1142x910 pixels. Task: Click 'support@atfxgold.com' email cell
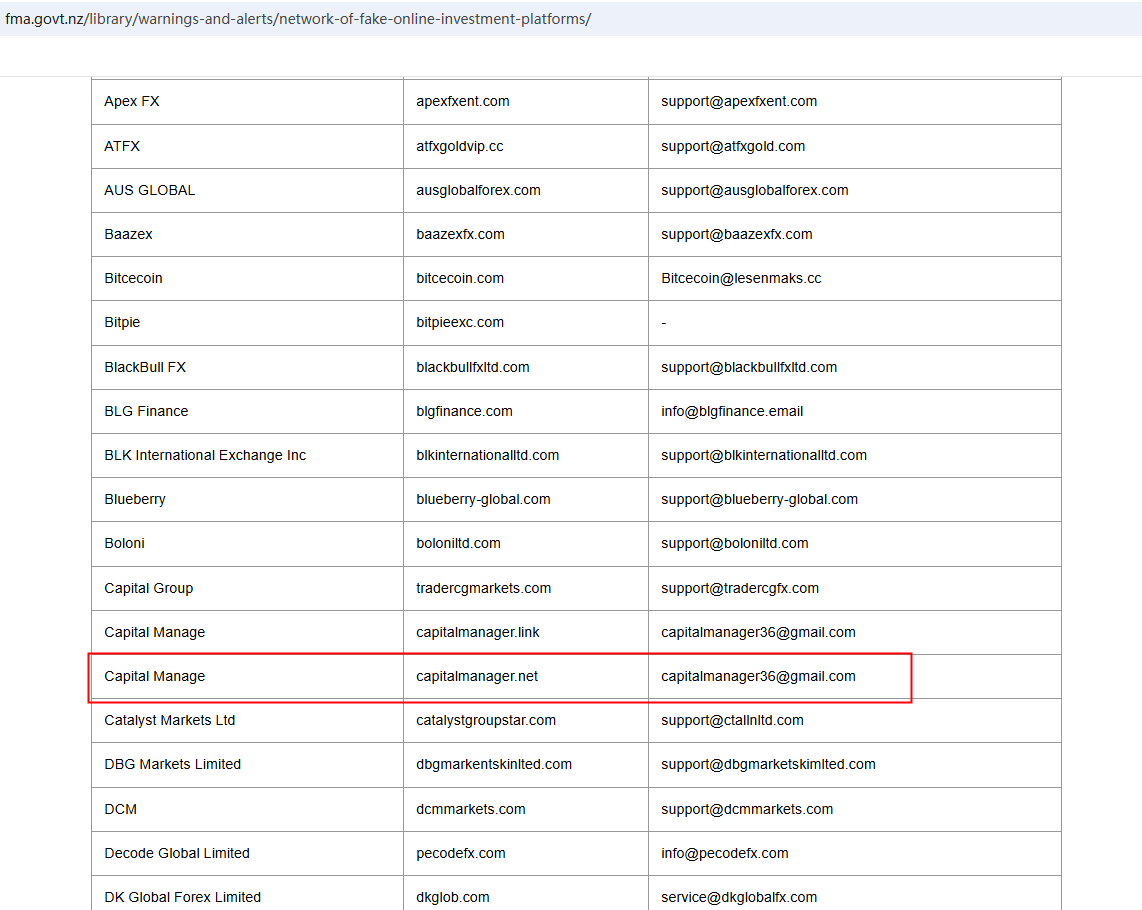click(x=854, y=146)
